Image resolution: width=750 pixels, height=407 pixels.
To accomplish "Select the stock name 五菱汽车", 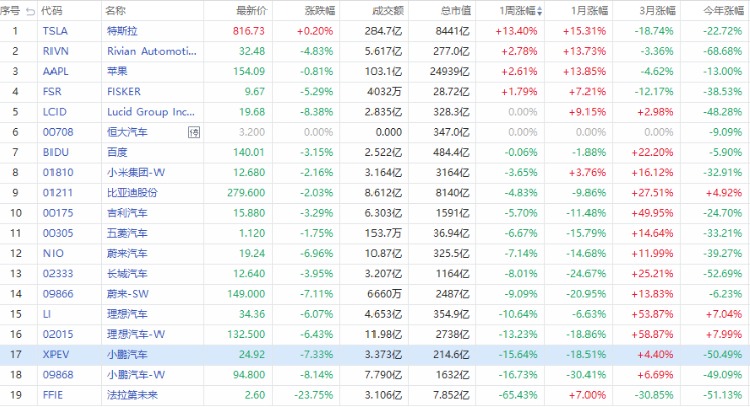I will pos(127,233).
